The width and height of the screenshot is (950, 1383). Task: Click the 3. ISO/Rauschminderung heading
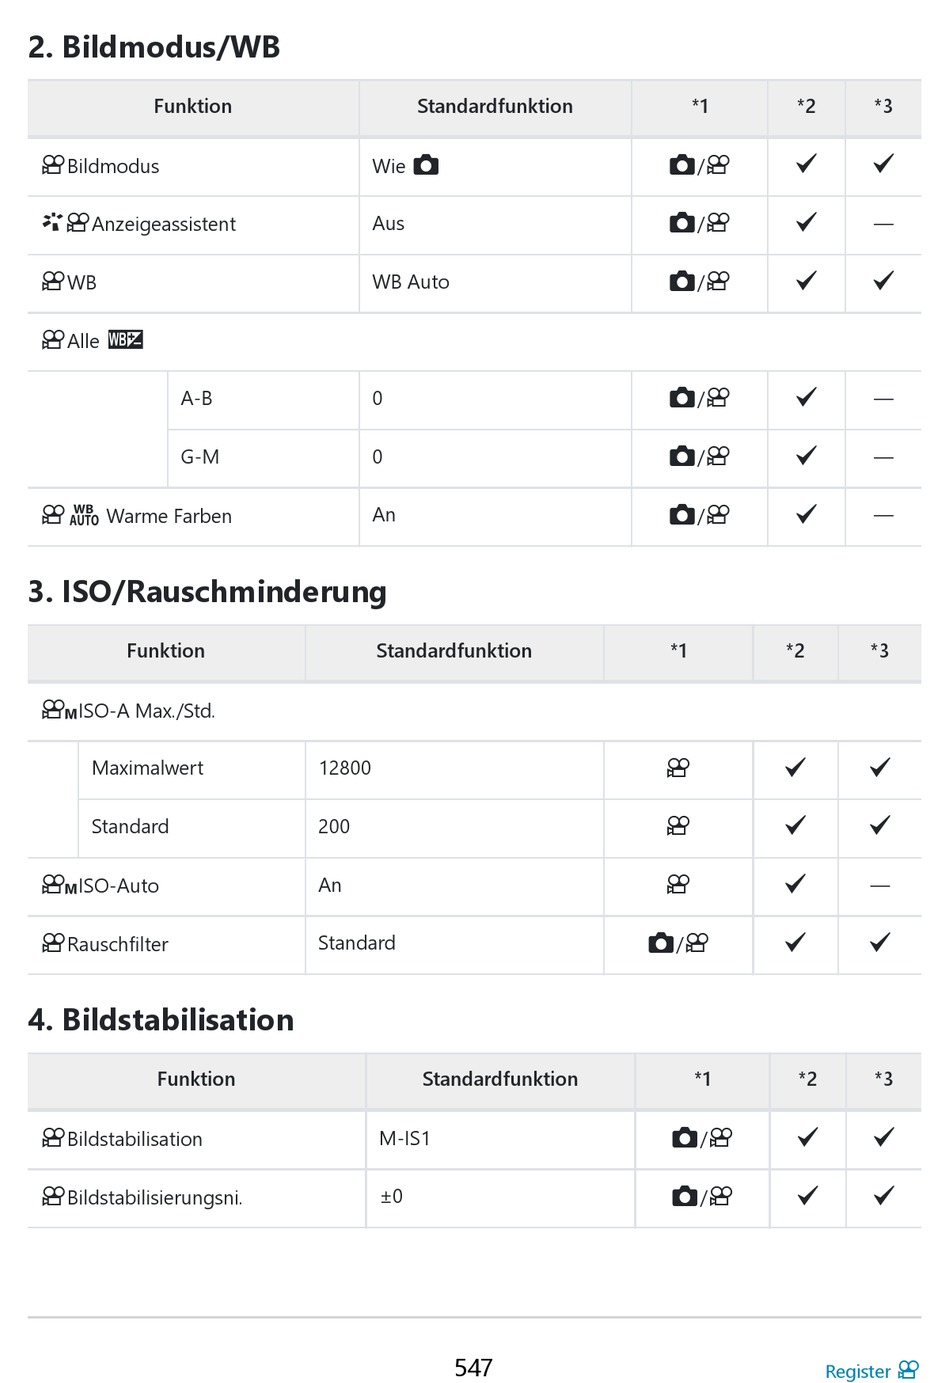(x=207, y=592)
